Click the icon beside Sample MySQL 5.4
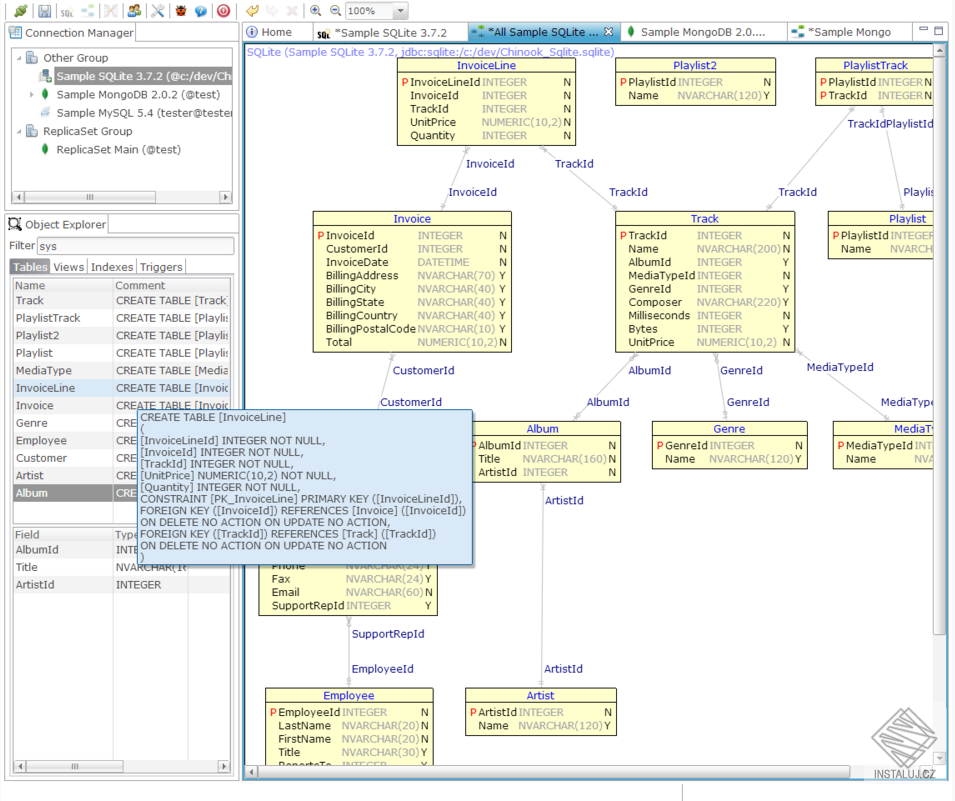 coord(45,112)
